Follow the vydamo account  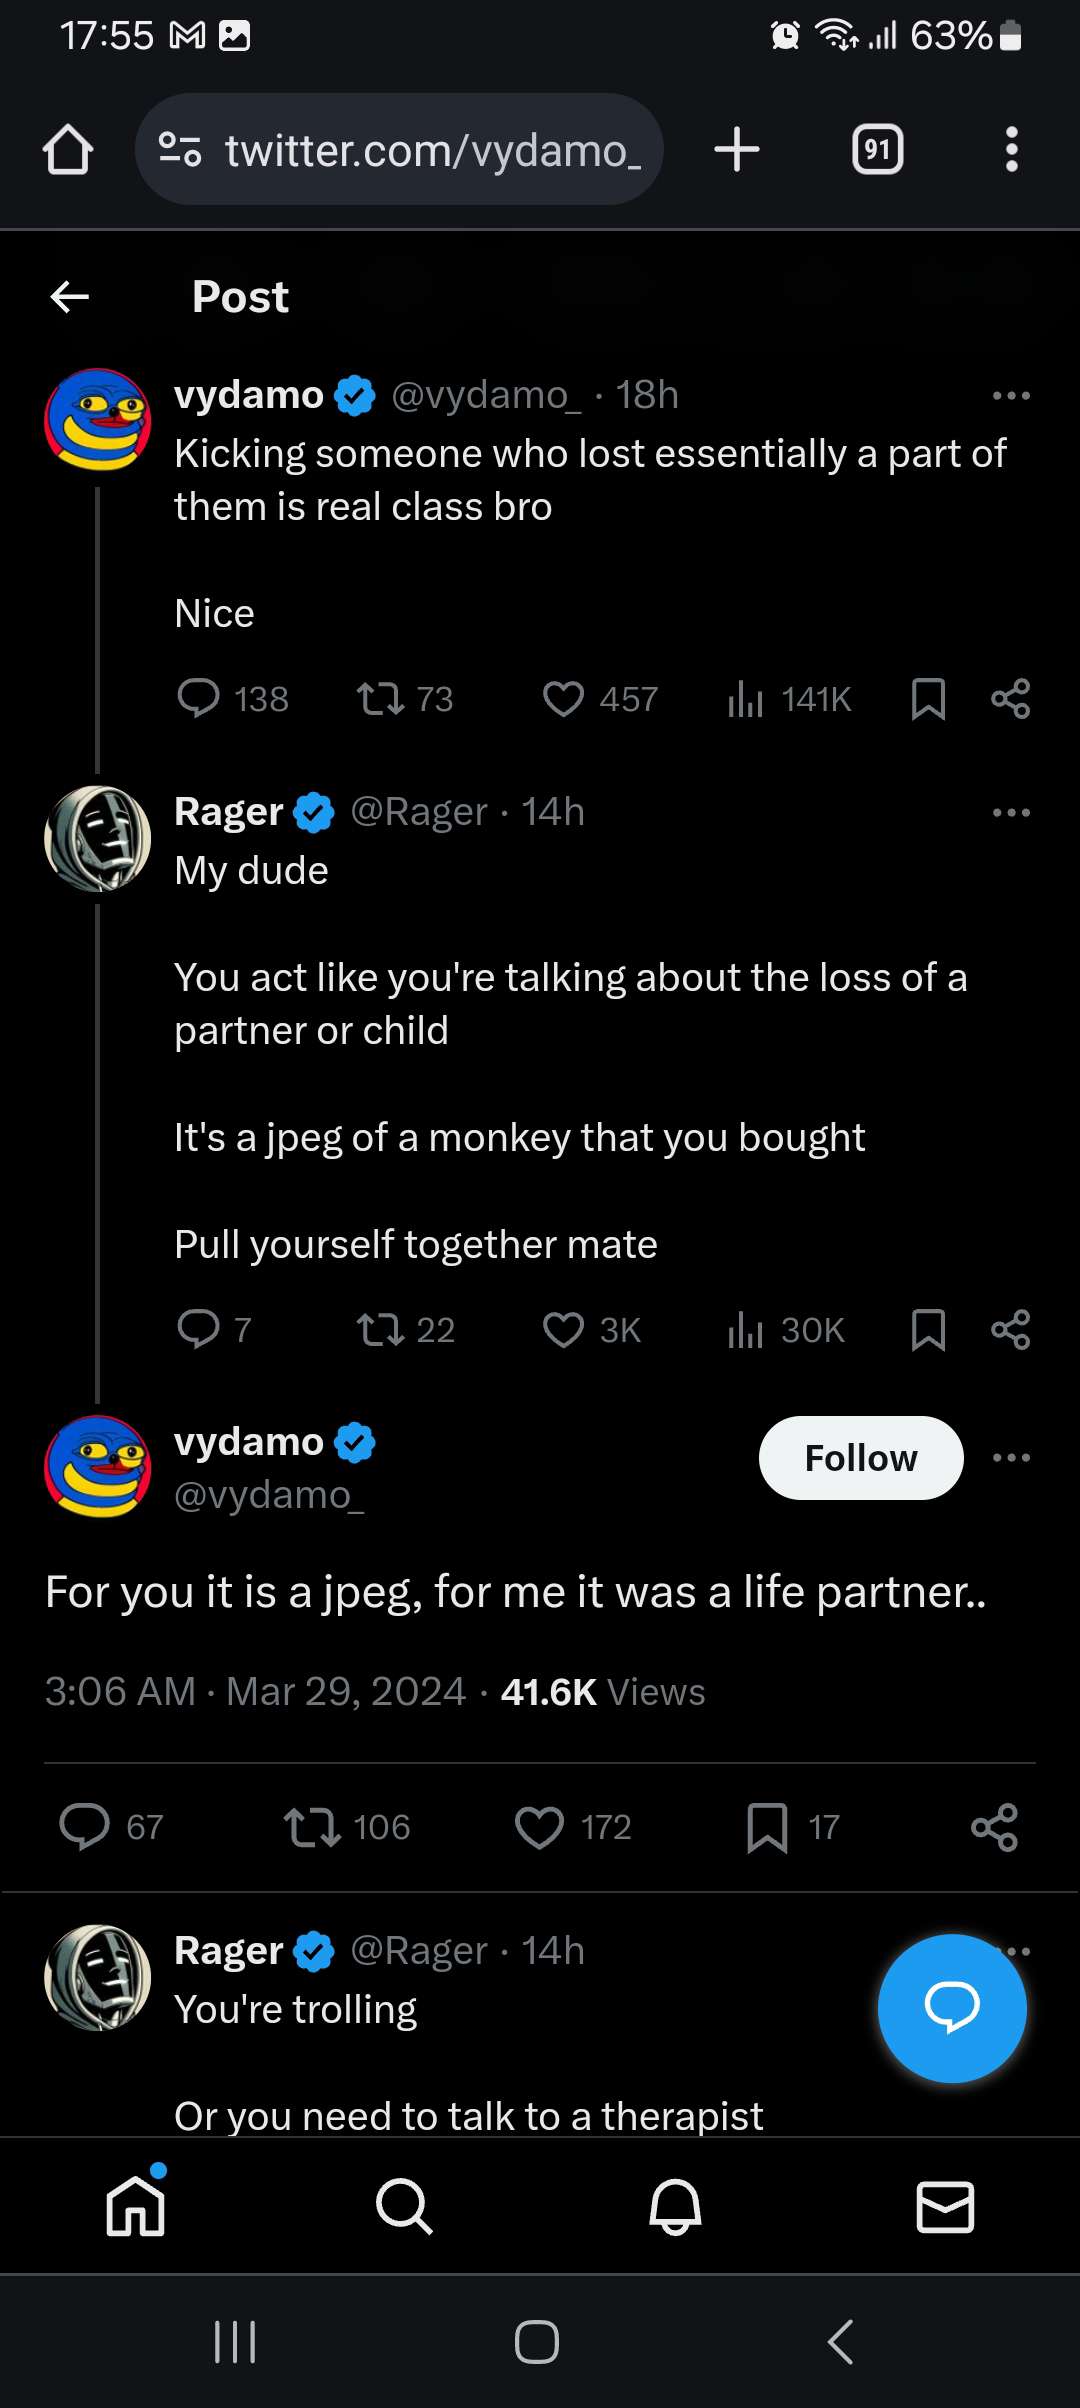coord(860,1458)
